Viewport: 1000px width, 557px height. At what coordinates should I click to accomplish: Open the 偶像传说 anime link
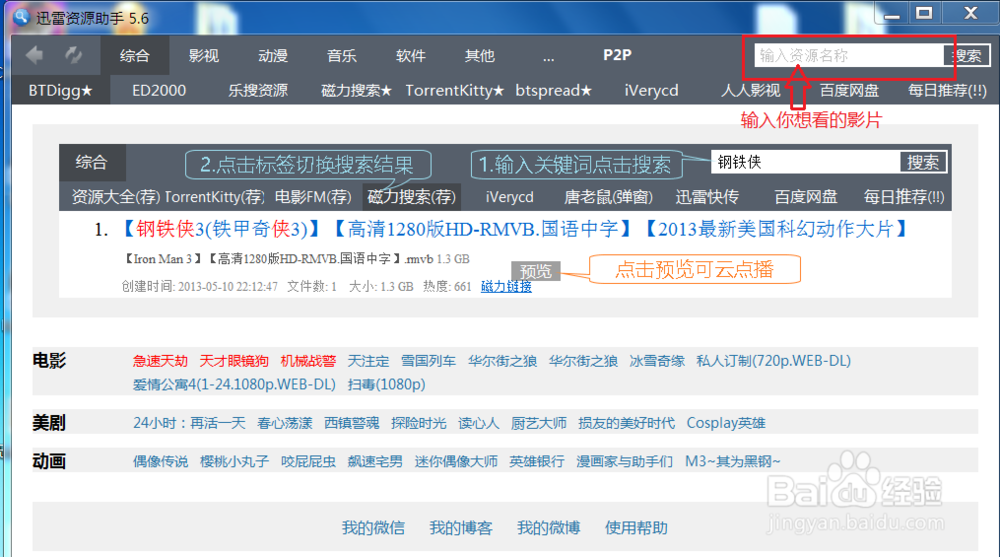click(x=161, y=461)
